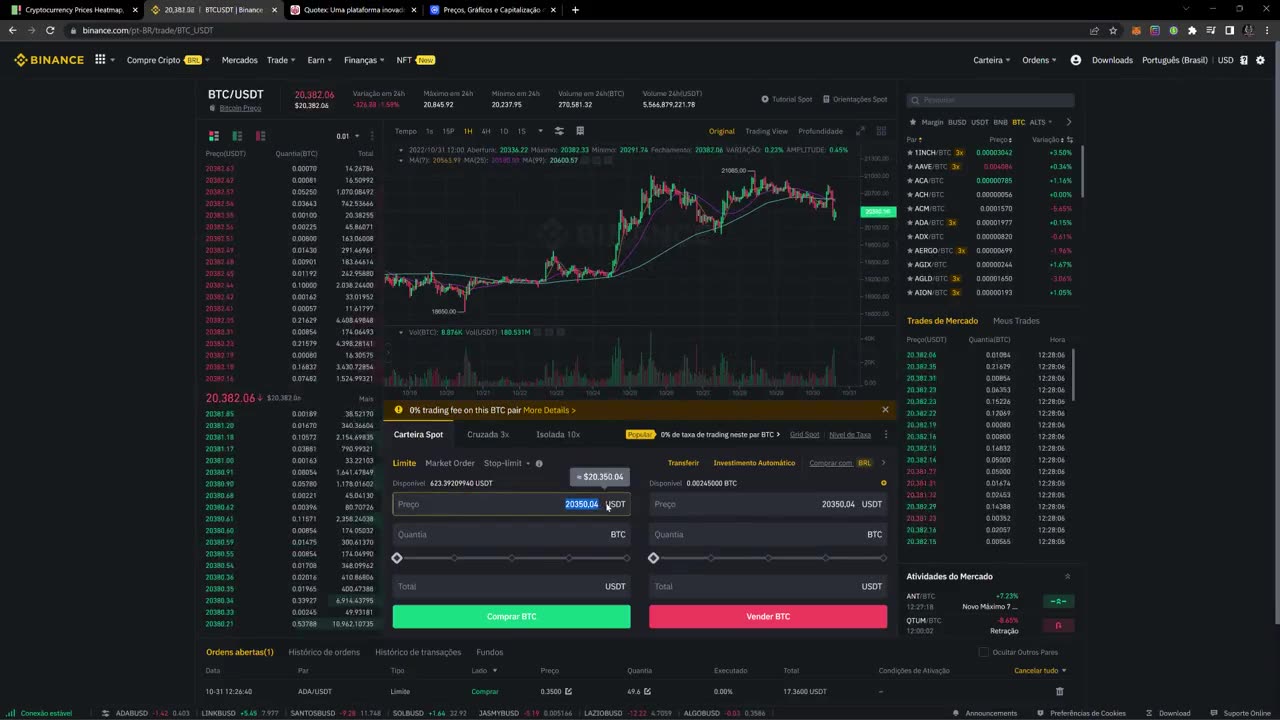The height and width of the screenshot is (720, 1280).
Task: Show only buy orders in order book
Action: point(237,135)
